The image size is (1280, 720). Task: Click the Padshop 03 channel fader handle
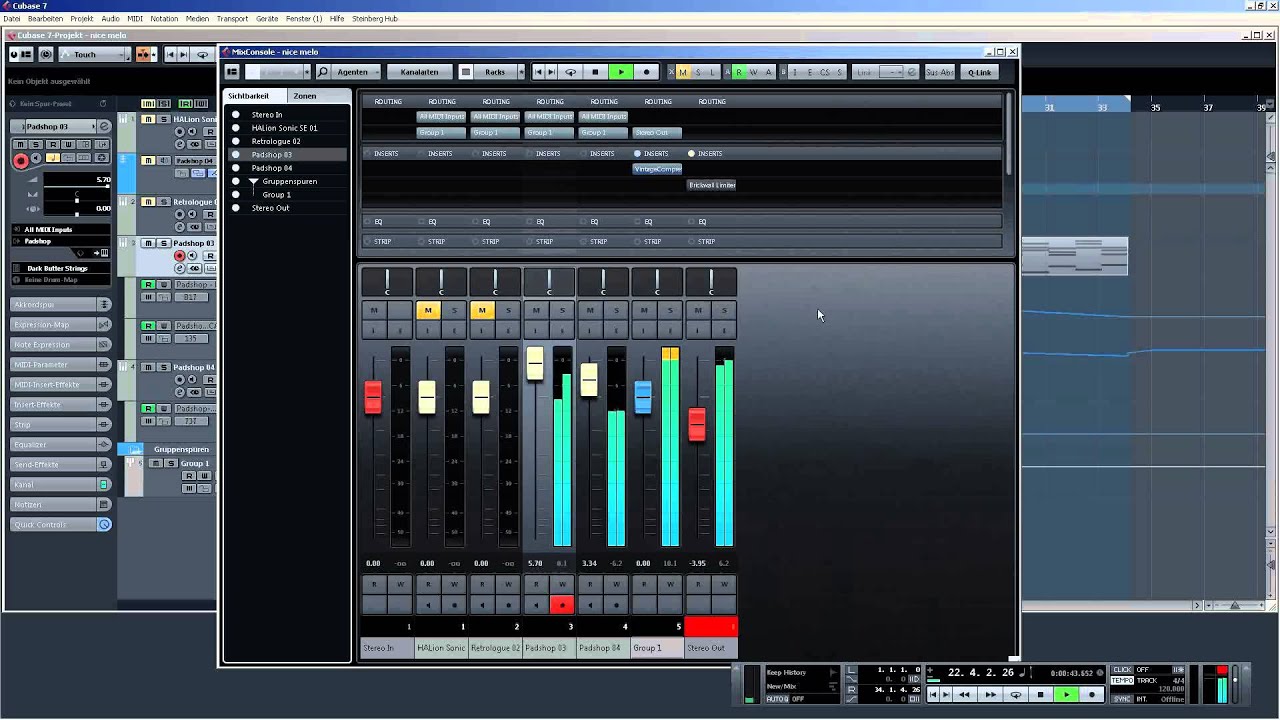(x=535, y=364)
